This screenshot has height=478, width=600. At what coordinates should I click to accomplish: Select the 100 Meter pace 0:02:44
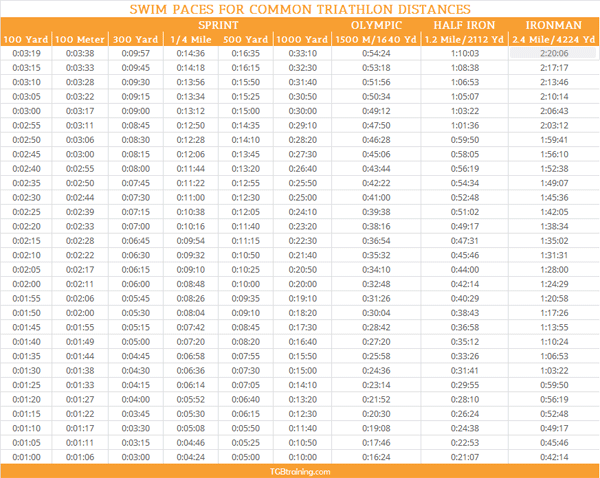80,197
